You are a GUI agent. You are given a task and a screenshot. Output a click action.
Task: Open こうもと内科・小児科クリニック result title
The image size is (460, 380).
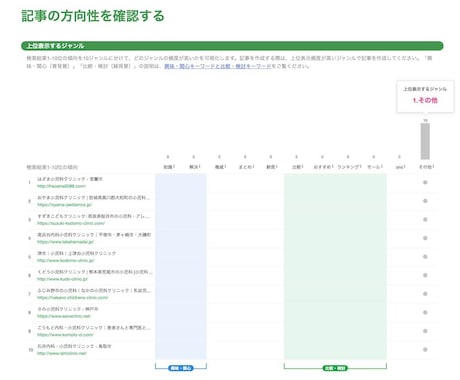(x=94, y=328)
